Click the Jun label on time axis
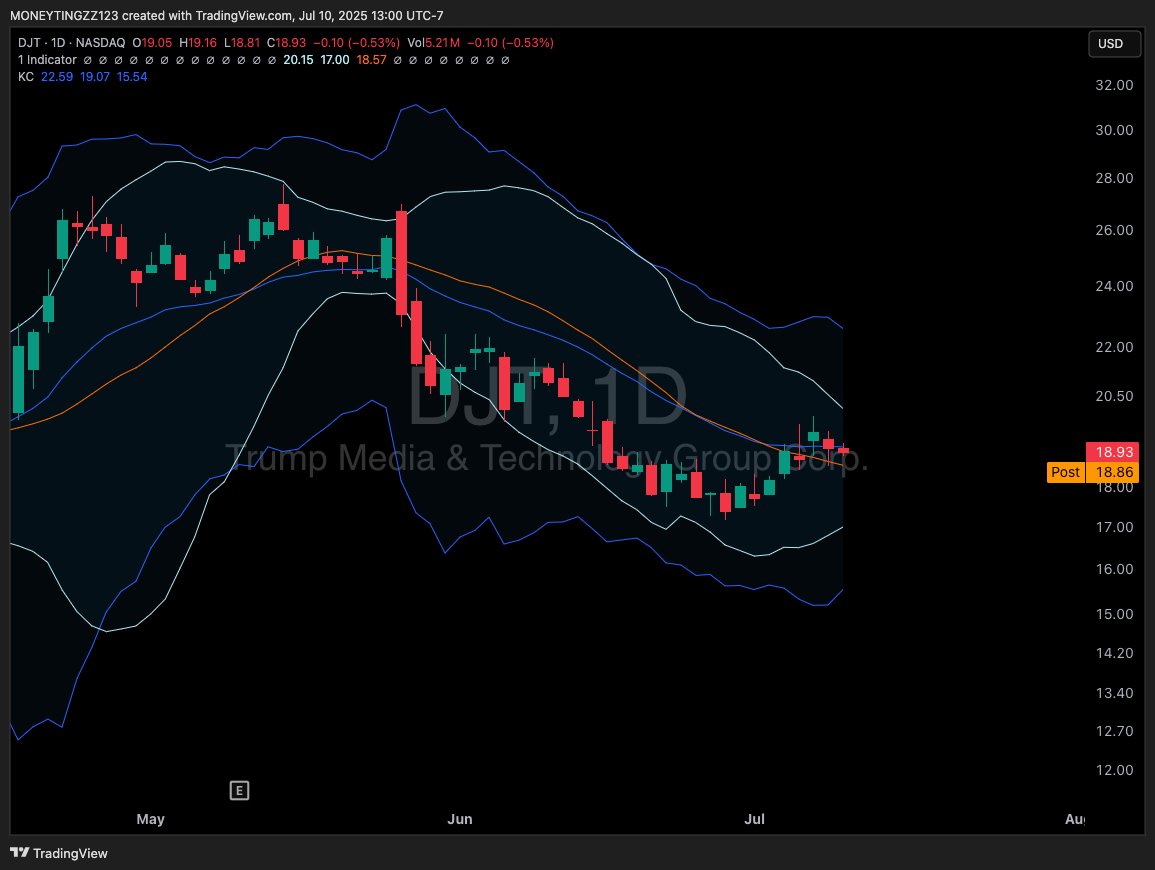This screenshot has width=1155, height=870. point(460,819)
